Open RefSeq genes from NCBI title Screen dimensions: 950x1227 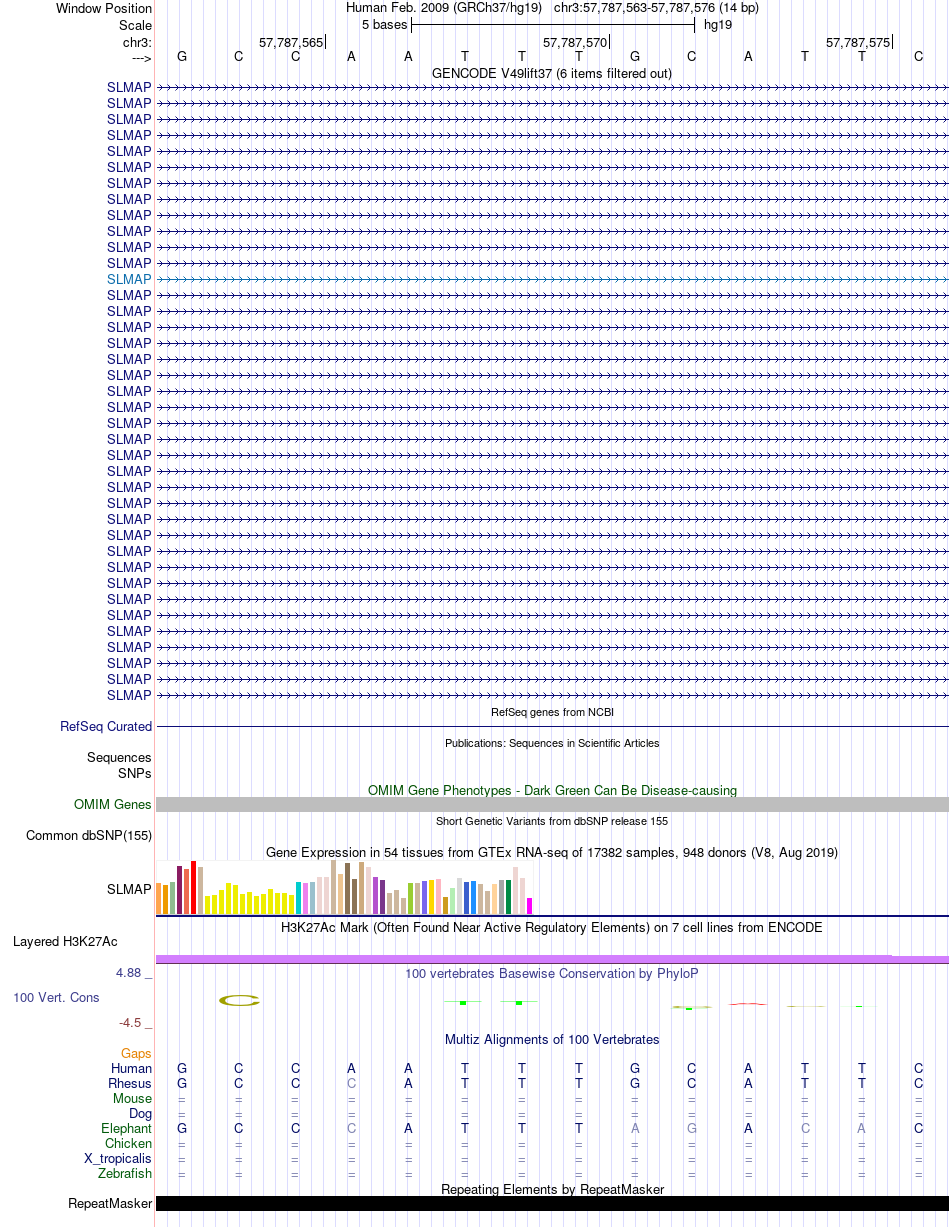[x=552, y=712]
